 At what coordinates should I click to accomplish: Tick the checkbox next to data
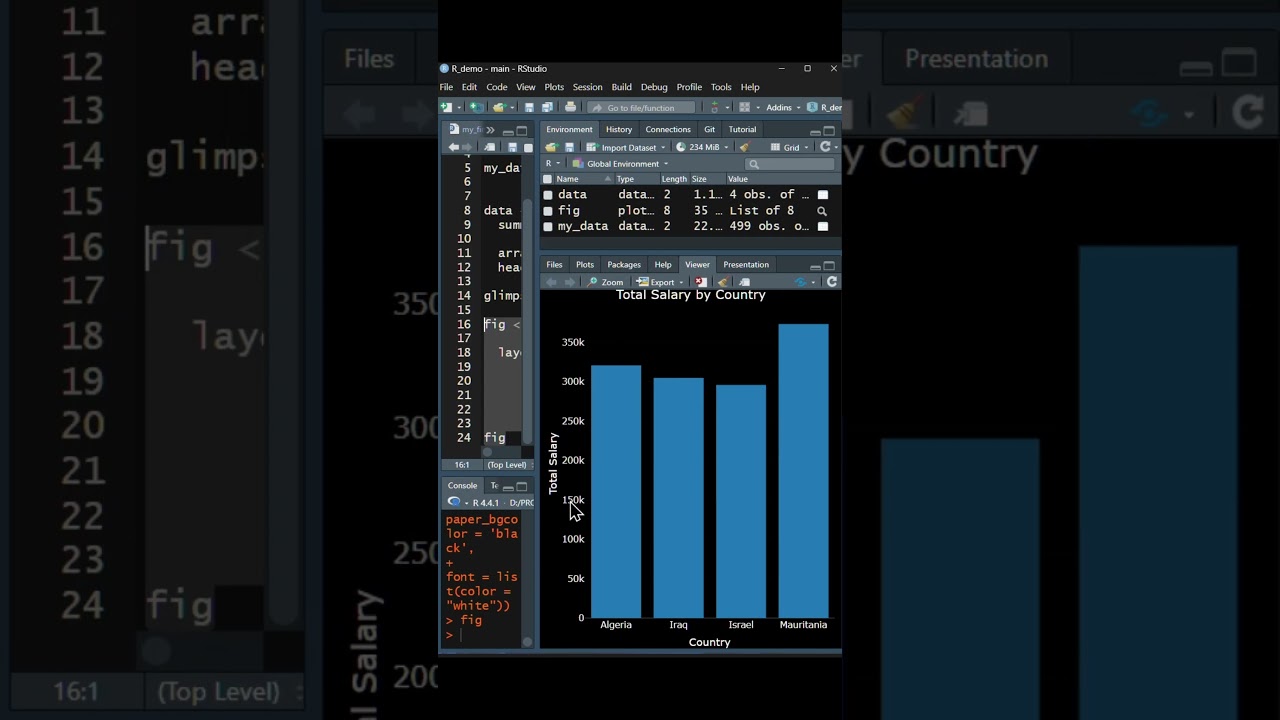(548, 195)
